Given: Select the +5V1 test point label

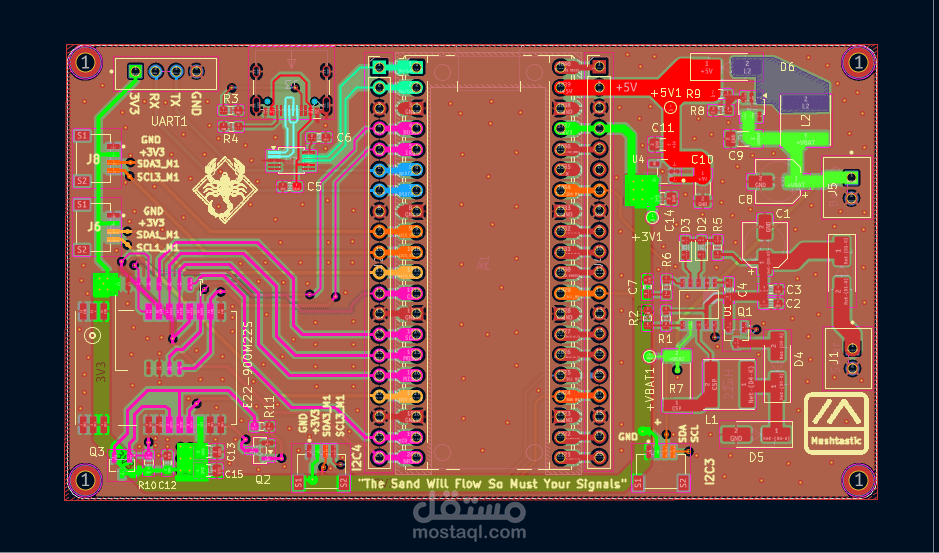Looking at the screenshot, I should tap(667, 93).
